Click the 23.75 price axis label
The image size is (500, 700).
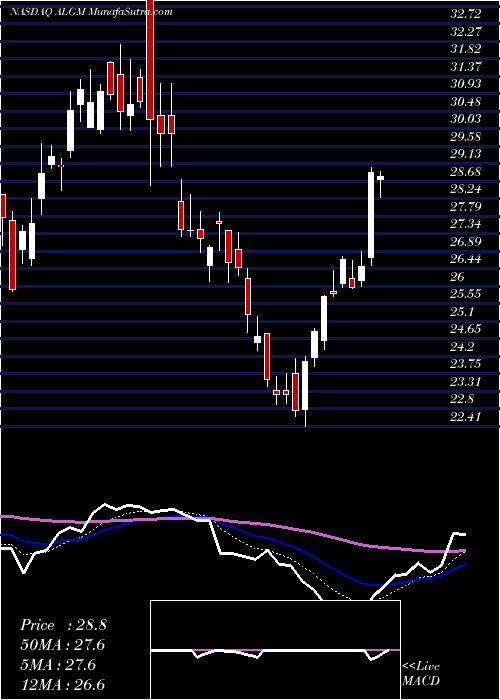[x=466, y=364]
